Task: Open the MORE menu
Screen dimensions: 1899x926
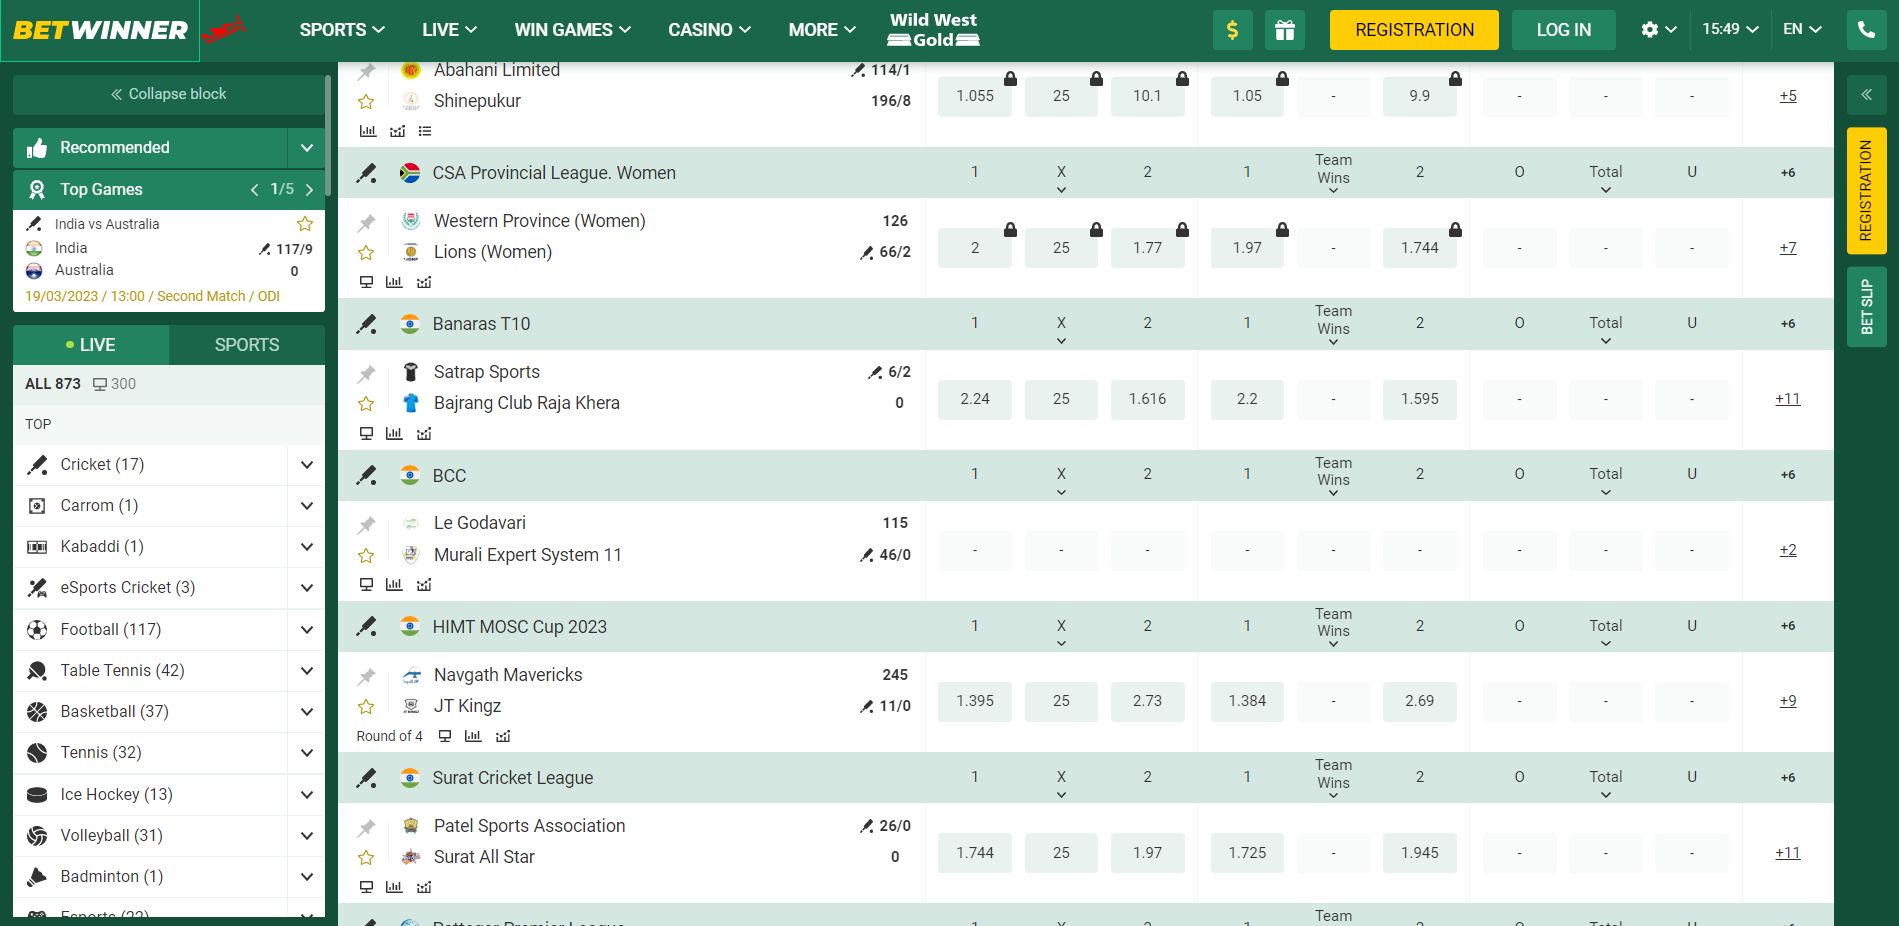Action: pos(822,30)
